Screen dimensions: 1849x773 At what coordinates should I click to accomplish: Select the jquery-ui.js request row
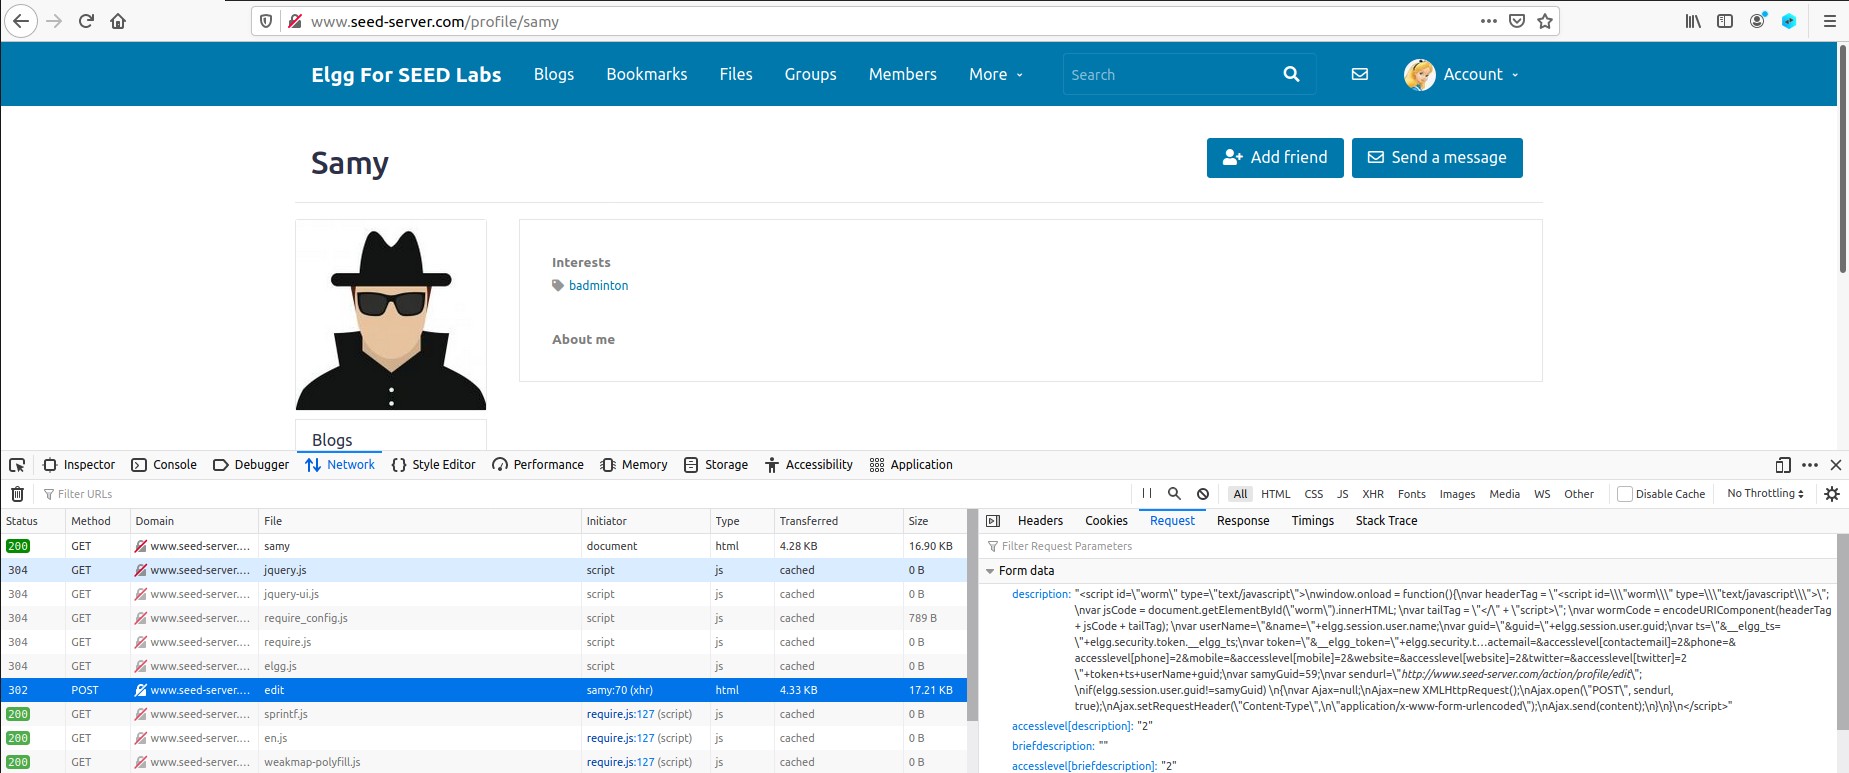tap(484, 594)
